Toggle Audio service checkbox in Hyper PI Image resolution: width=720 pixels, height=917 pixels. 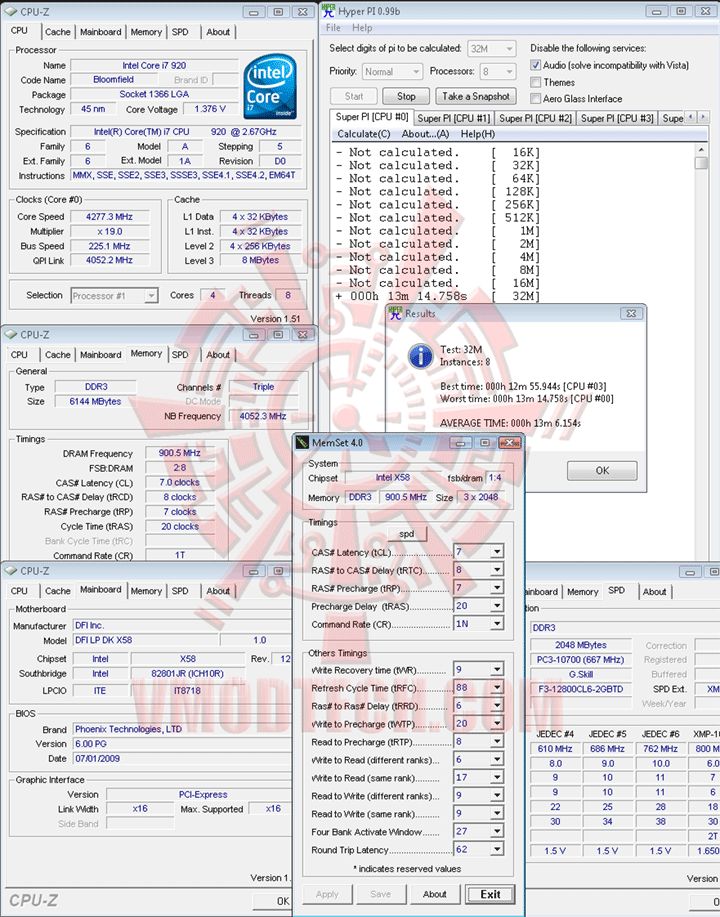point(535,66)
